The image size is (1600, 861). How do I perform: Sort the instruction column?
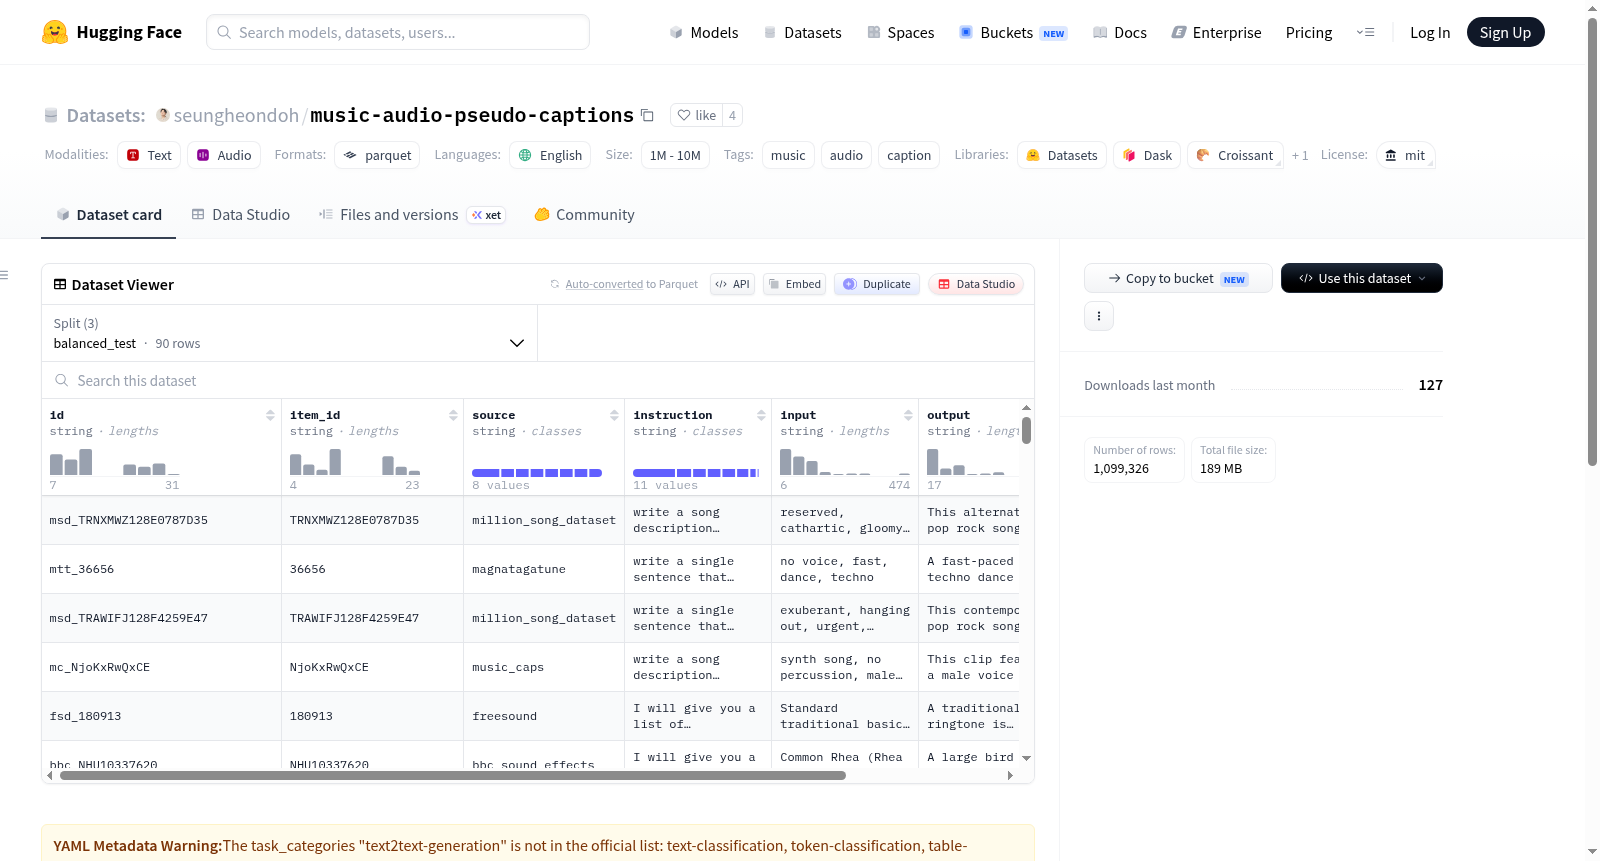(x=761, y=415)
